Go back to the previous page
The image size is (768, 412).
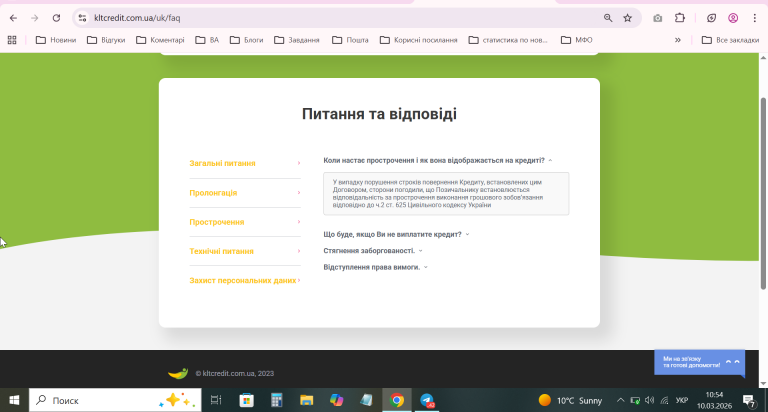point(13,18)
